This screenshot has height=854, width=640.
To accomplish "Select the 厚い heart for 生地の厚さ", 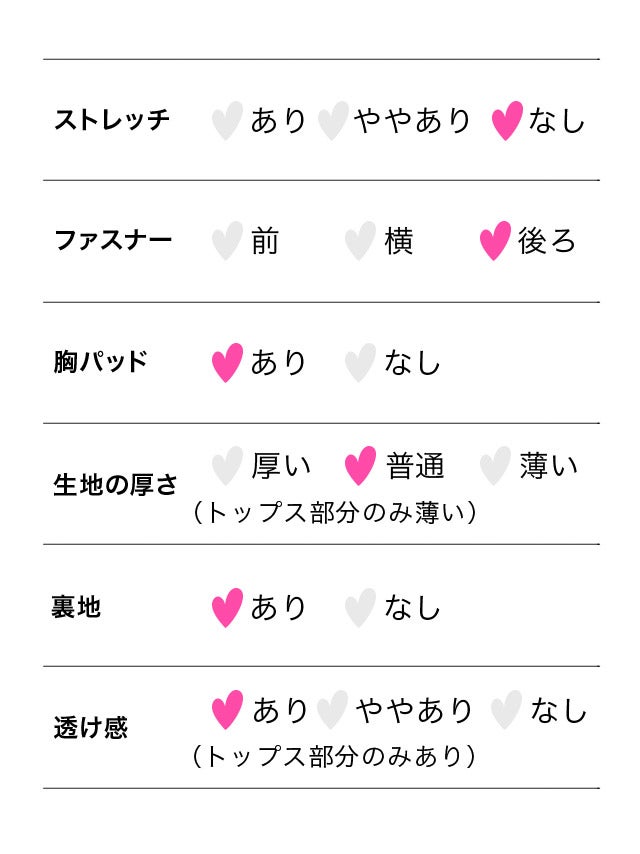I will pos(227,465).
